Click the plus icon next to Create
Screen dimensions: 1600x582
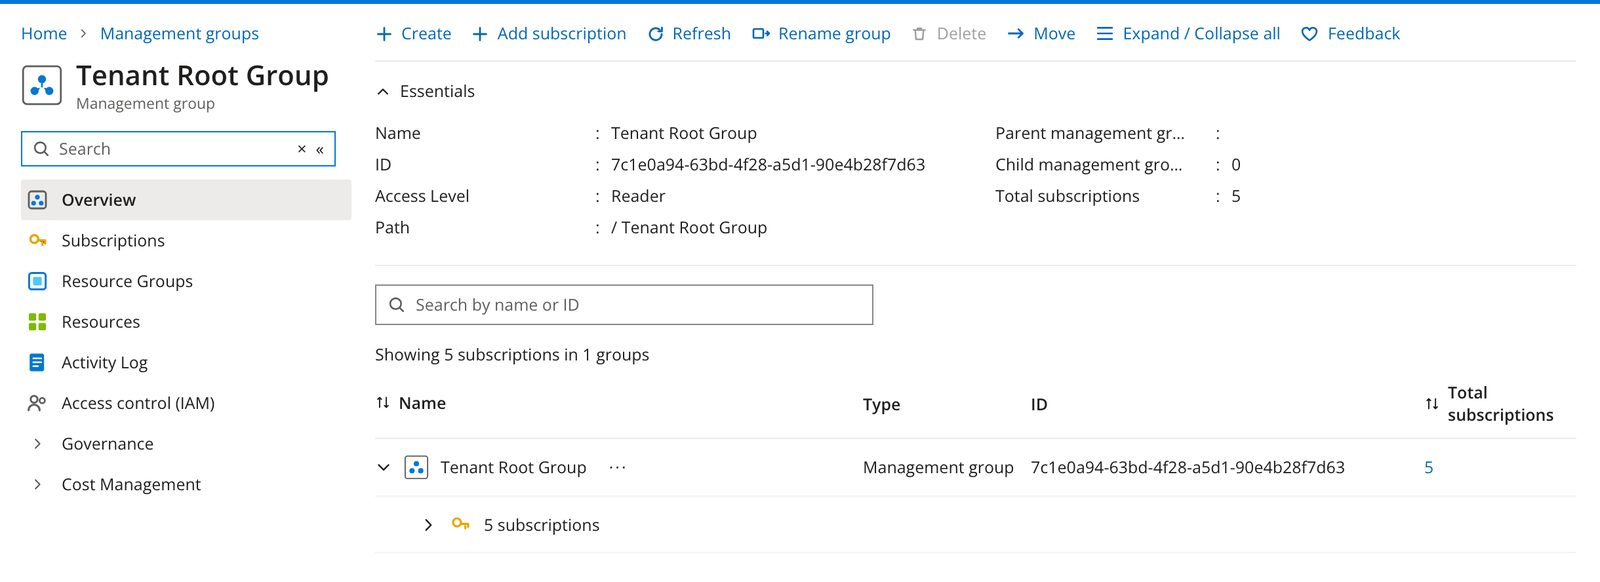(x=384, y=34)
